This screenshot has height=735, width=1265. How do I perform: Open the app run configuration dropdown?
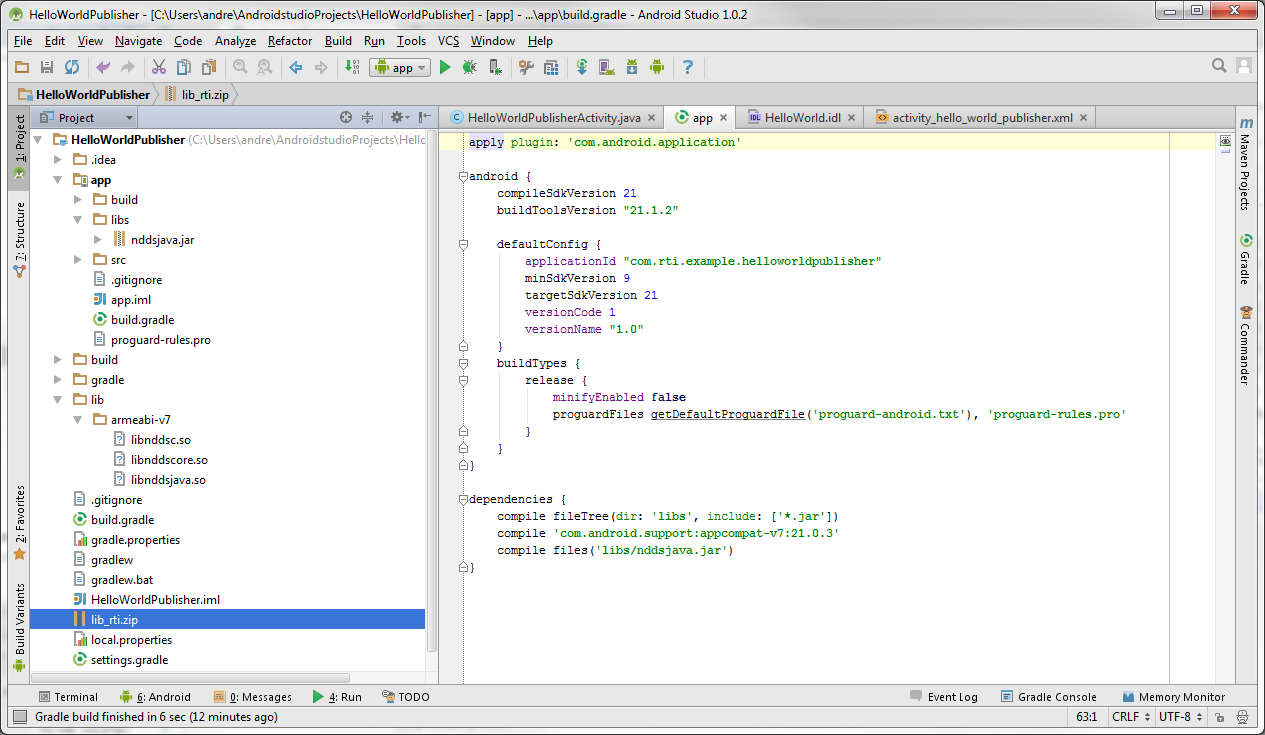coord(400,67)
